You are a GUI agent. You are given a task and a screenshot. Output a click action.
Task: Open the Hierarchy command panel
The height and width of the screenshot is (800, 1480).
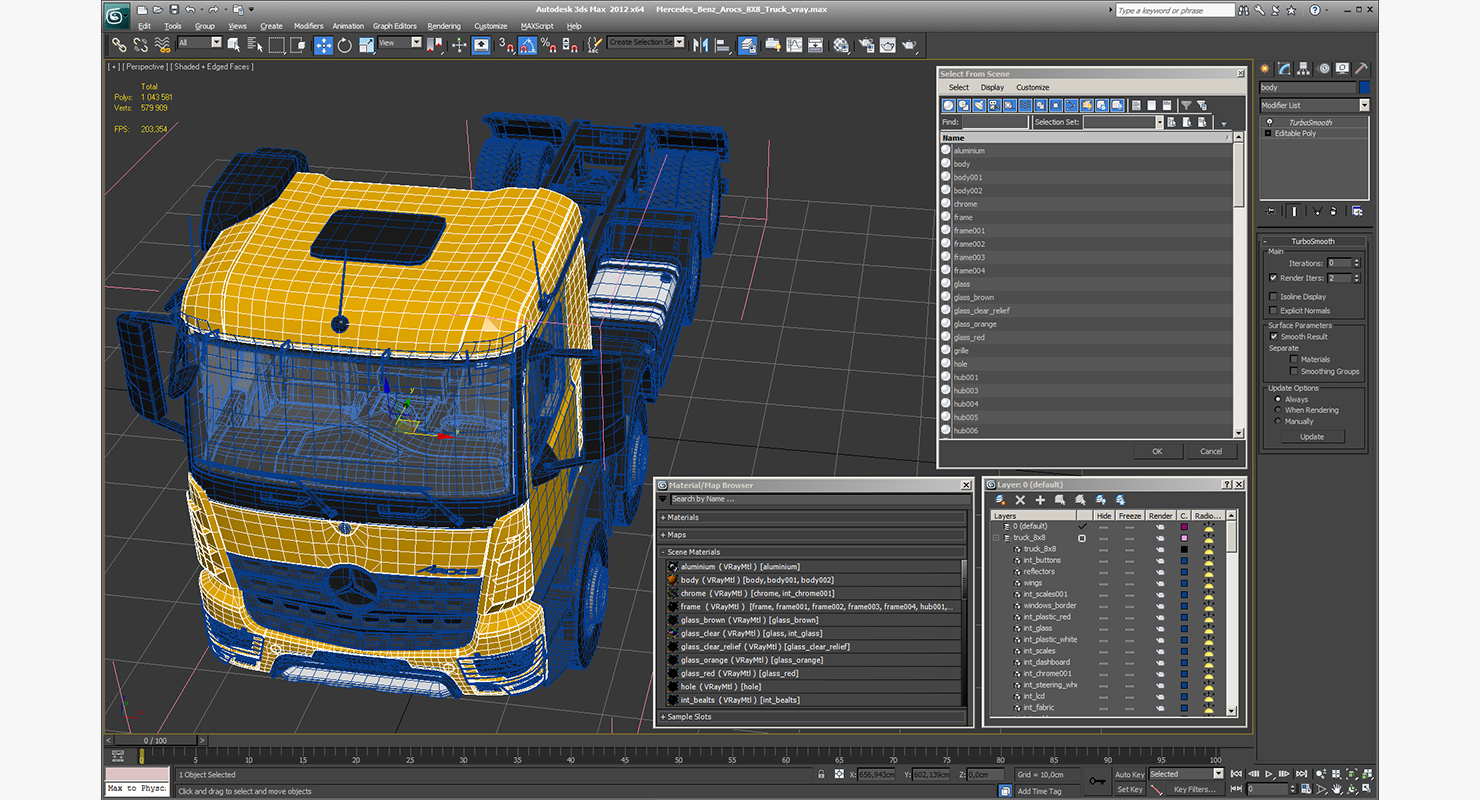[x=1303, y=69]
